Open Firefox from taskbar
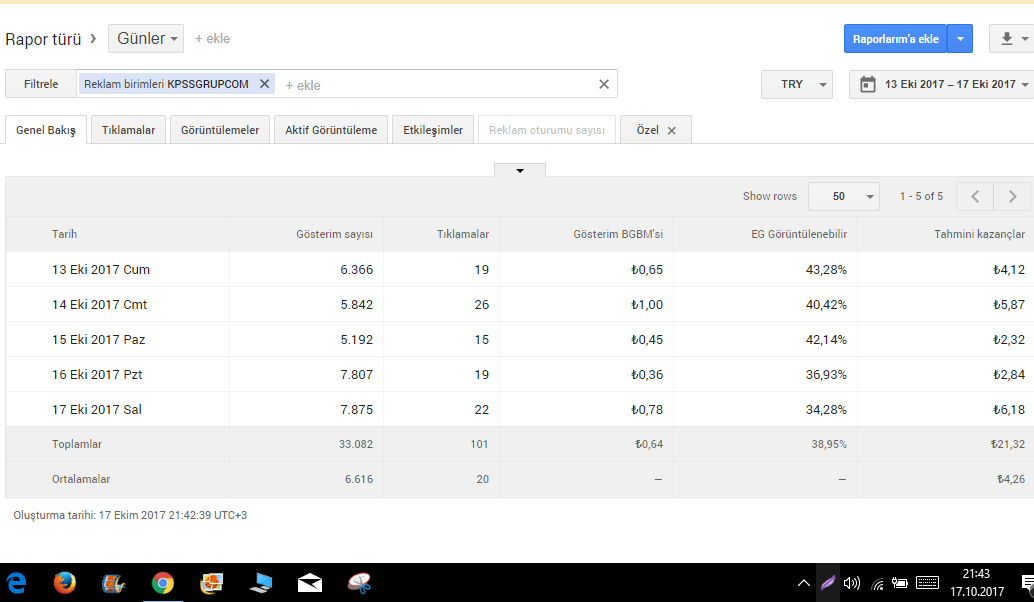This screenshot has width=1034, height=602. [65, 583]
